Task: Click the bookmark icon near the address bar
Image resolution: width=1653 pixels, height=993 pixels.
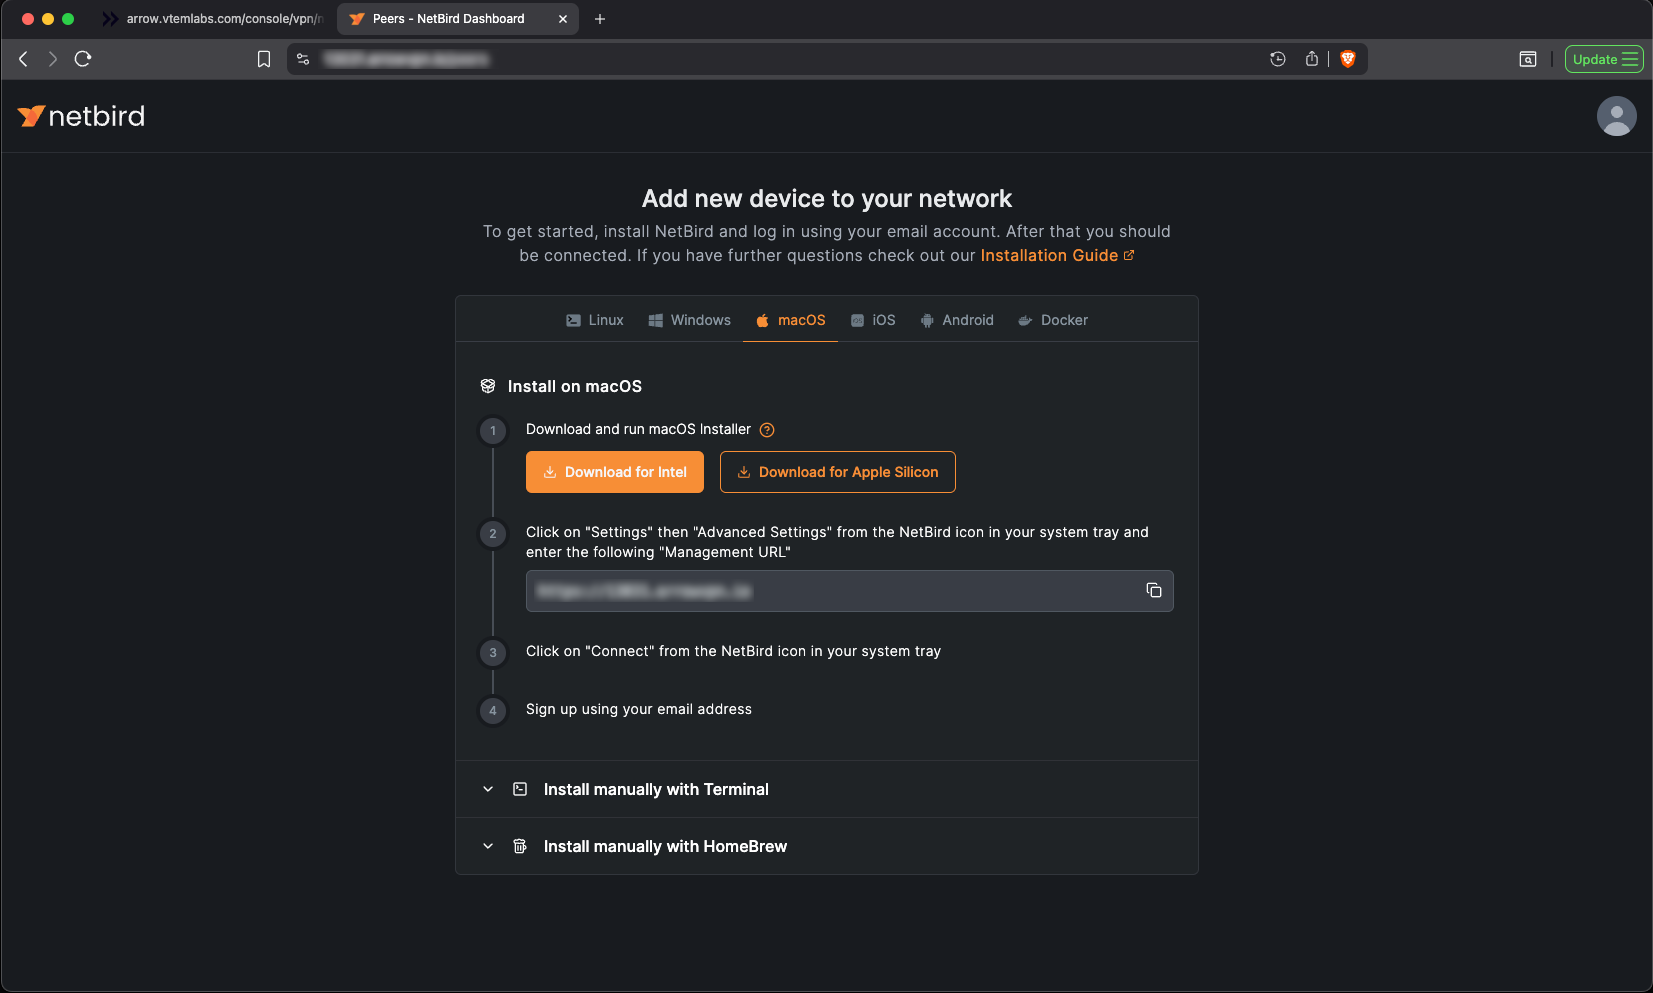Action: 263,59
